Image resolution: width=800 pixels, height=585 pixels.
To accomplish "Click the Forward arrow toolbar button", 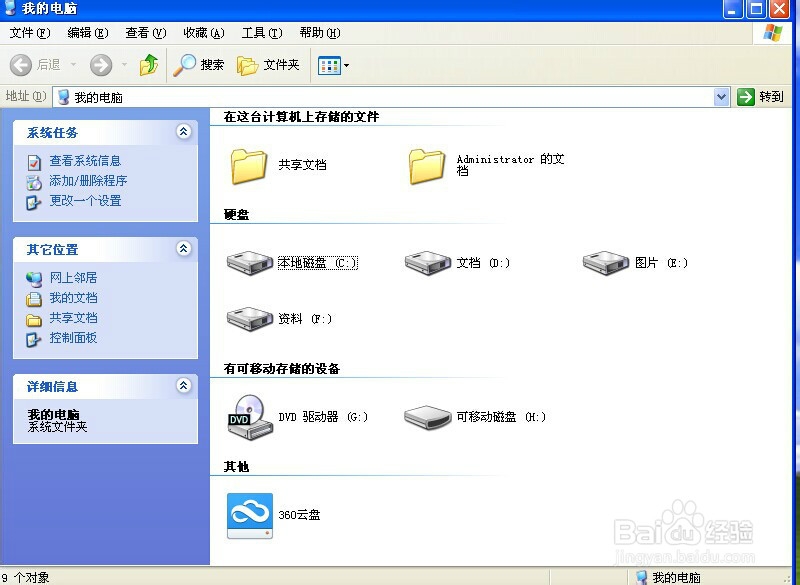I will pyautogui.click(x=101, y=65).
